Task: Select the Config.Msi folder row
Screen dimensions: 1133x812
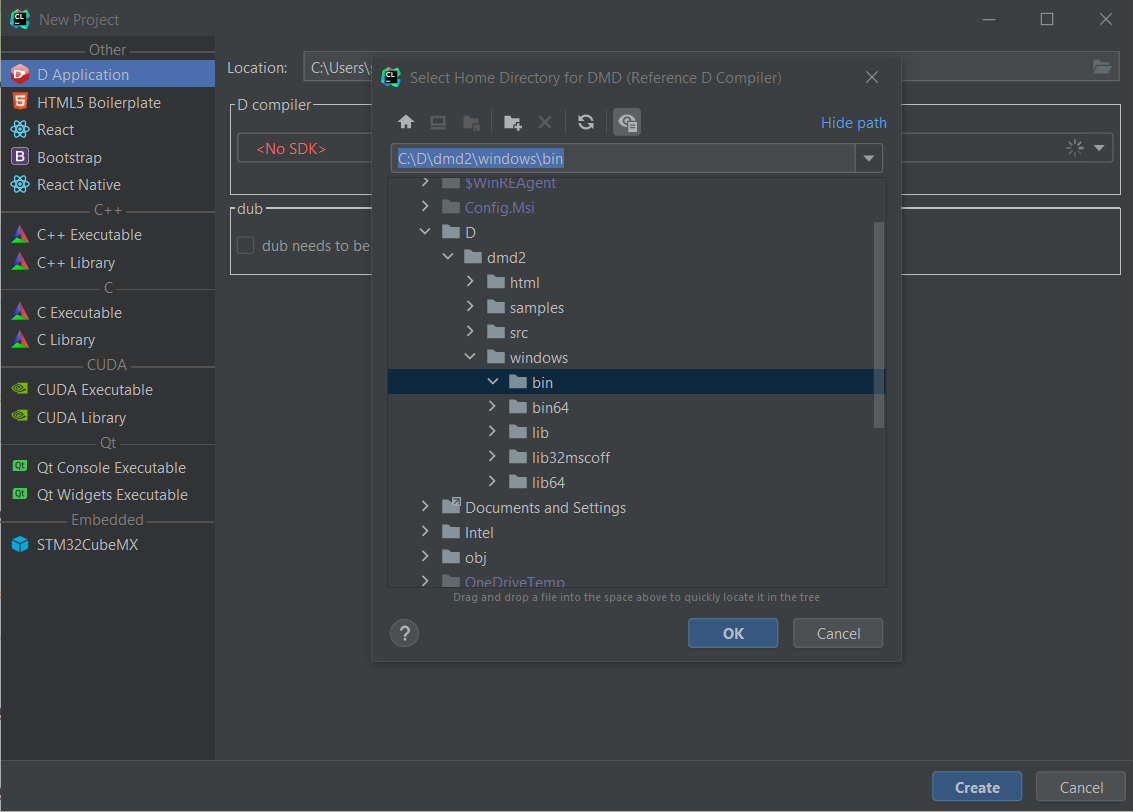Action: click(636, 207)
